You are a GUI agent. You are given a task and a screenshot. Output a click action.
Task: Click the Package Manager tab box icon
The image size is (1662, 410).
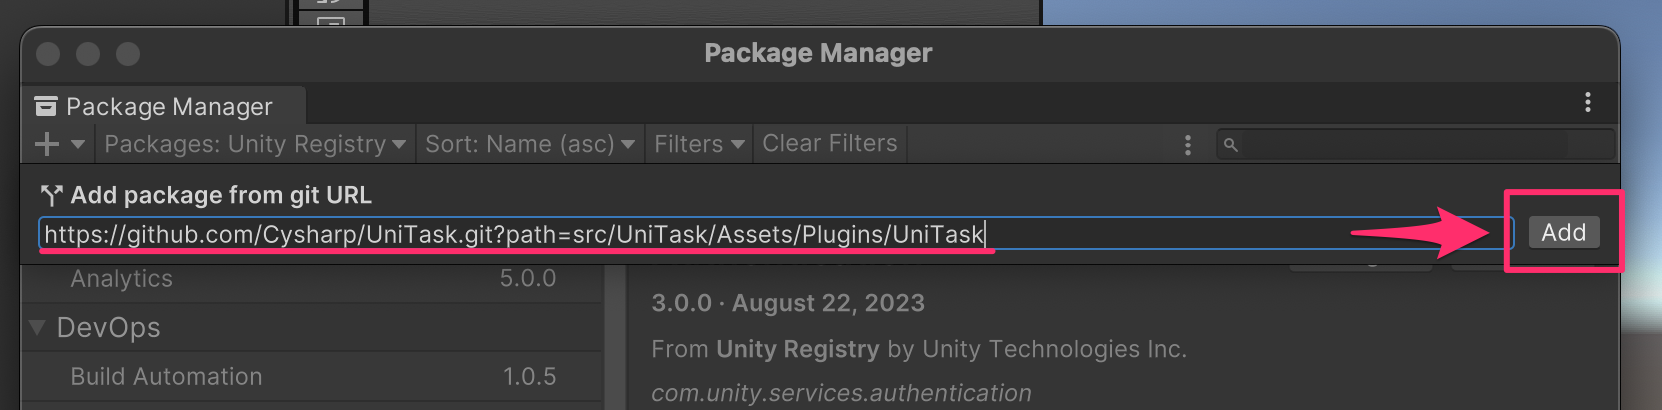(x=46, y=107)
